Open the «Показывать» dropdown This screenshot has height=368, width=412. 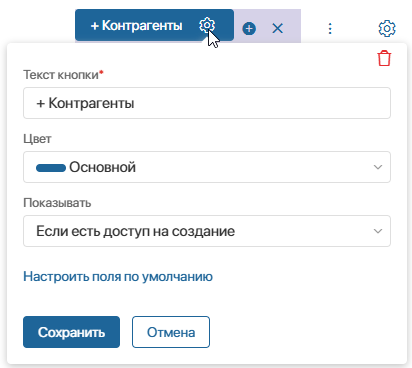pos(207,231)
